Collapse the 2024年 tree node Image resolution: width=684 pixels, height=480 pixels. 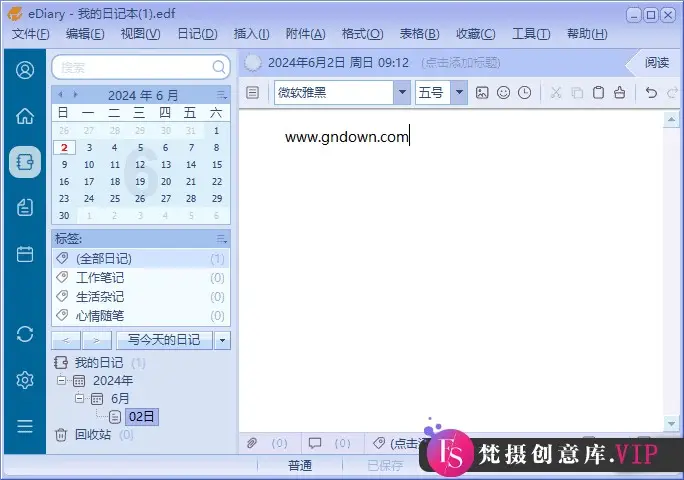pyautogui.click(x=62, y=381)
